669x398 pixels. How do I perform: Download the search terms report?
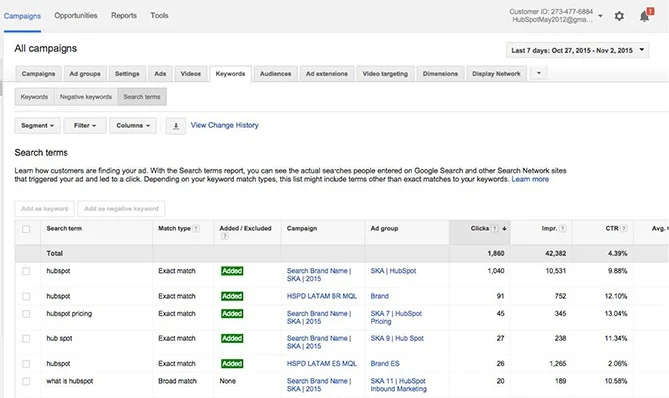tap(176, 126)
